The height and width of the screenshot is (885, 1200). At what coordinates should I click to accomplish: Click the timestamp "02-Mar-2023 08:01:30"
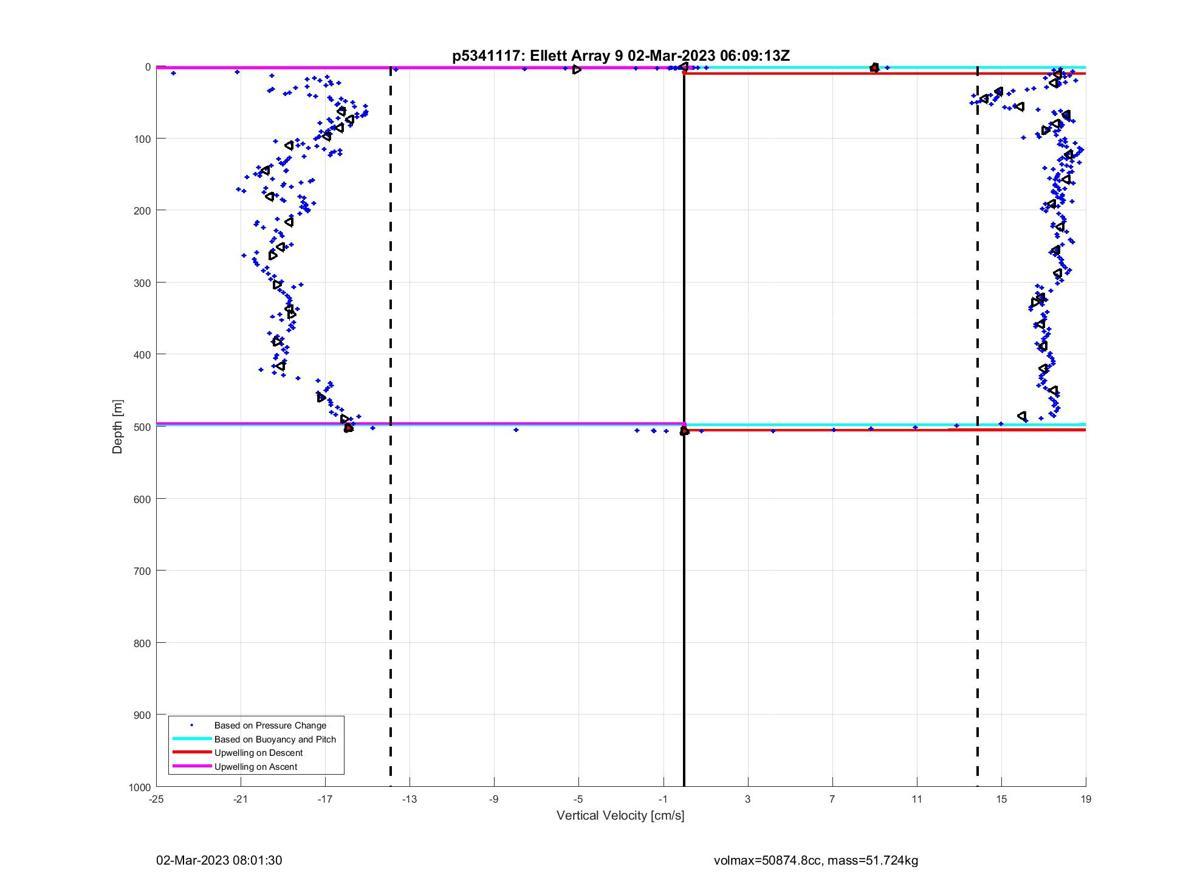[x=219, y=860]
